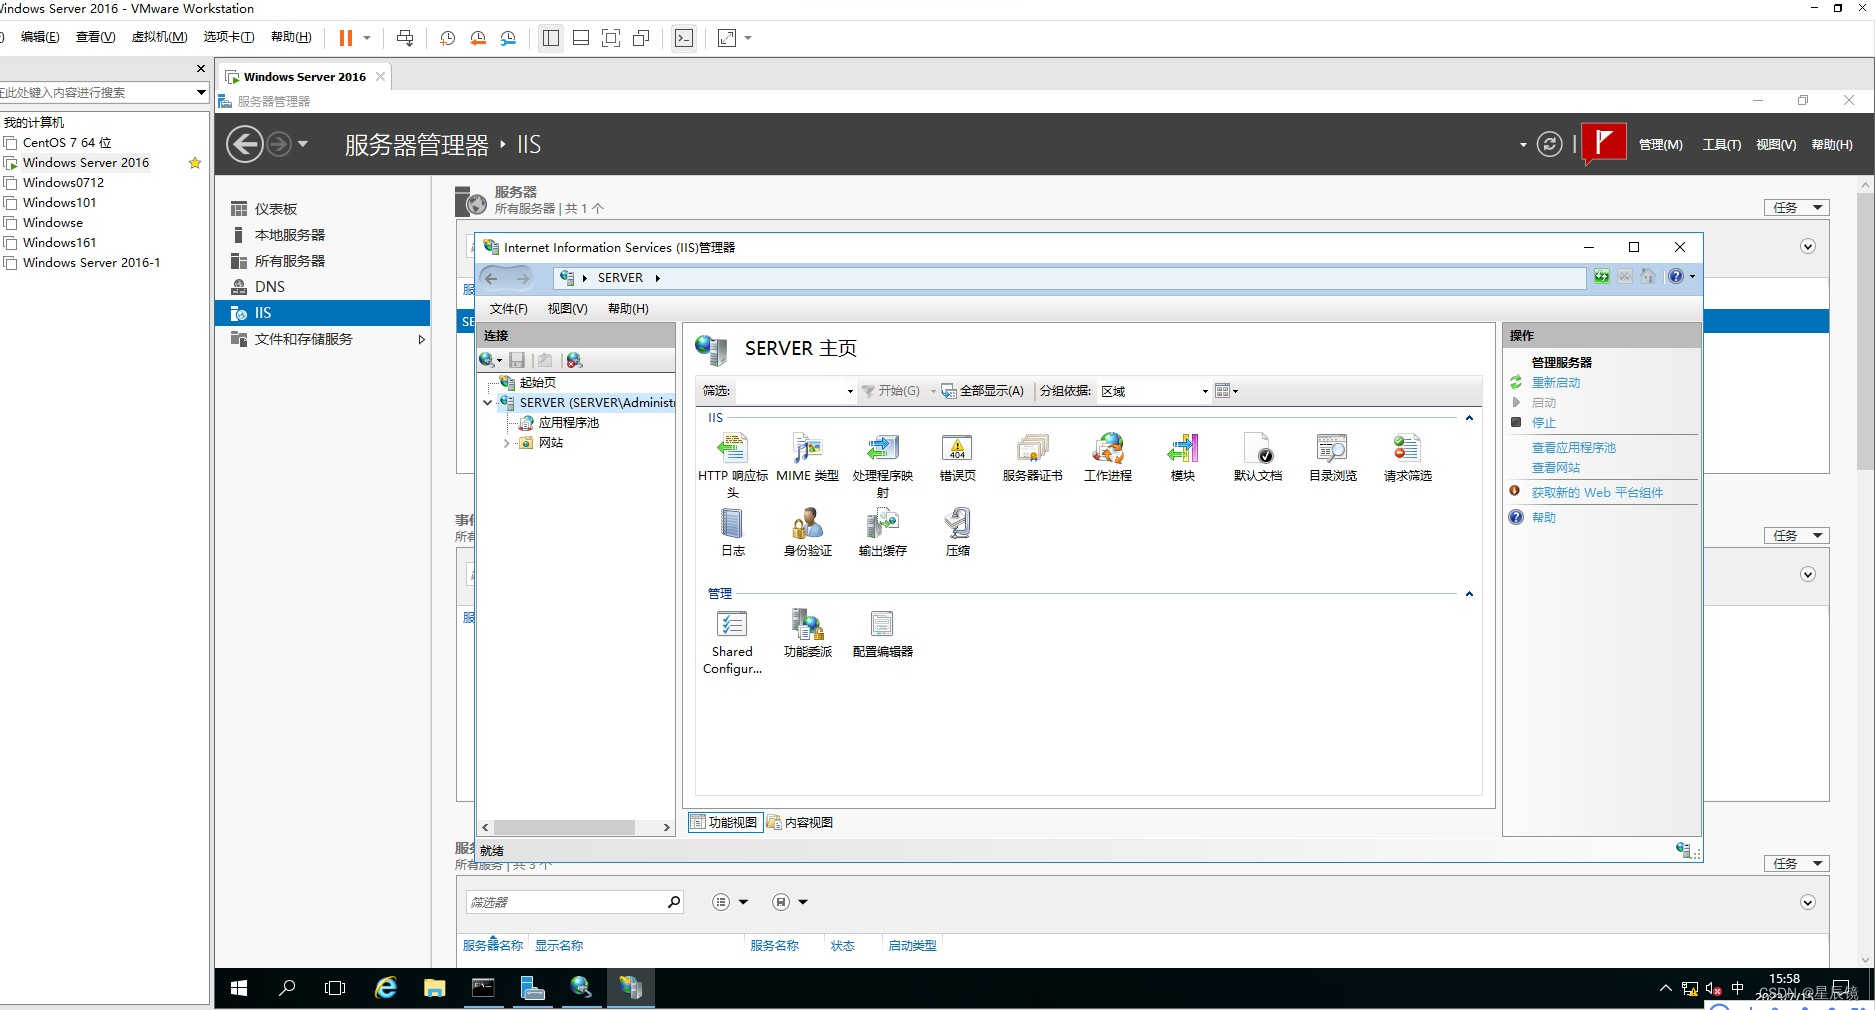Screen dimensions: 1875x1010
Task: Click the IIS manager help icon in address bar
Action: point(1676,277)
